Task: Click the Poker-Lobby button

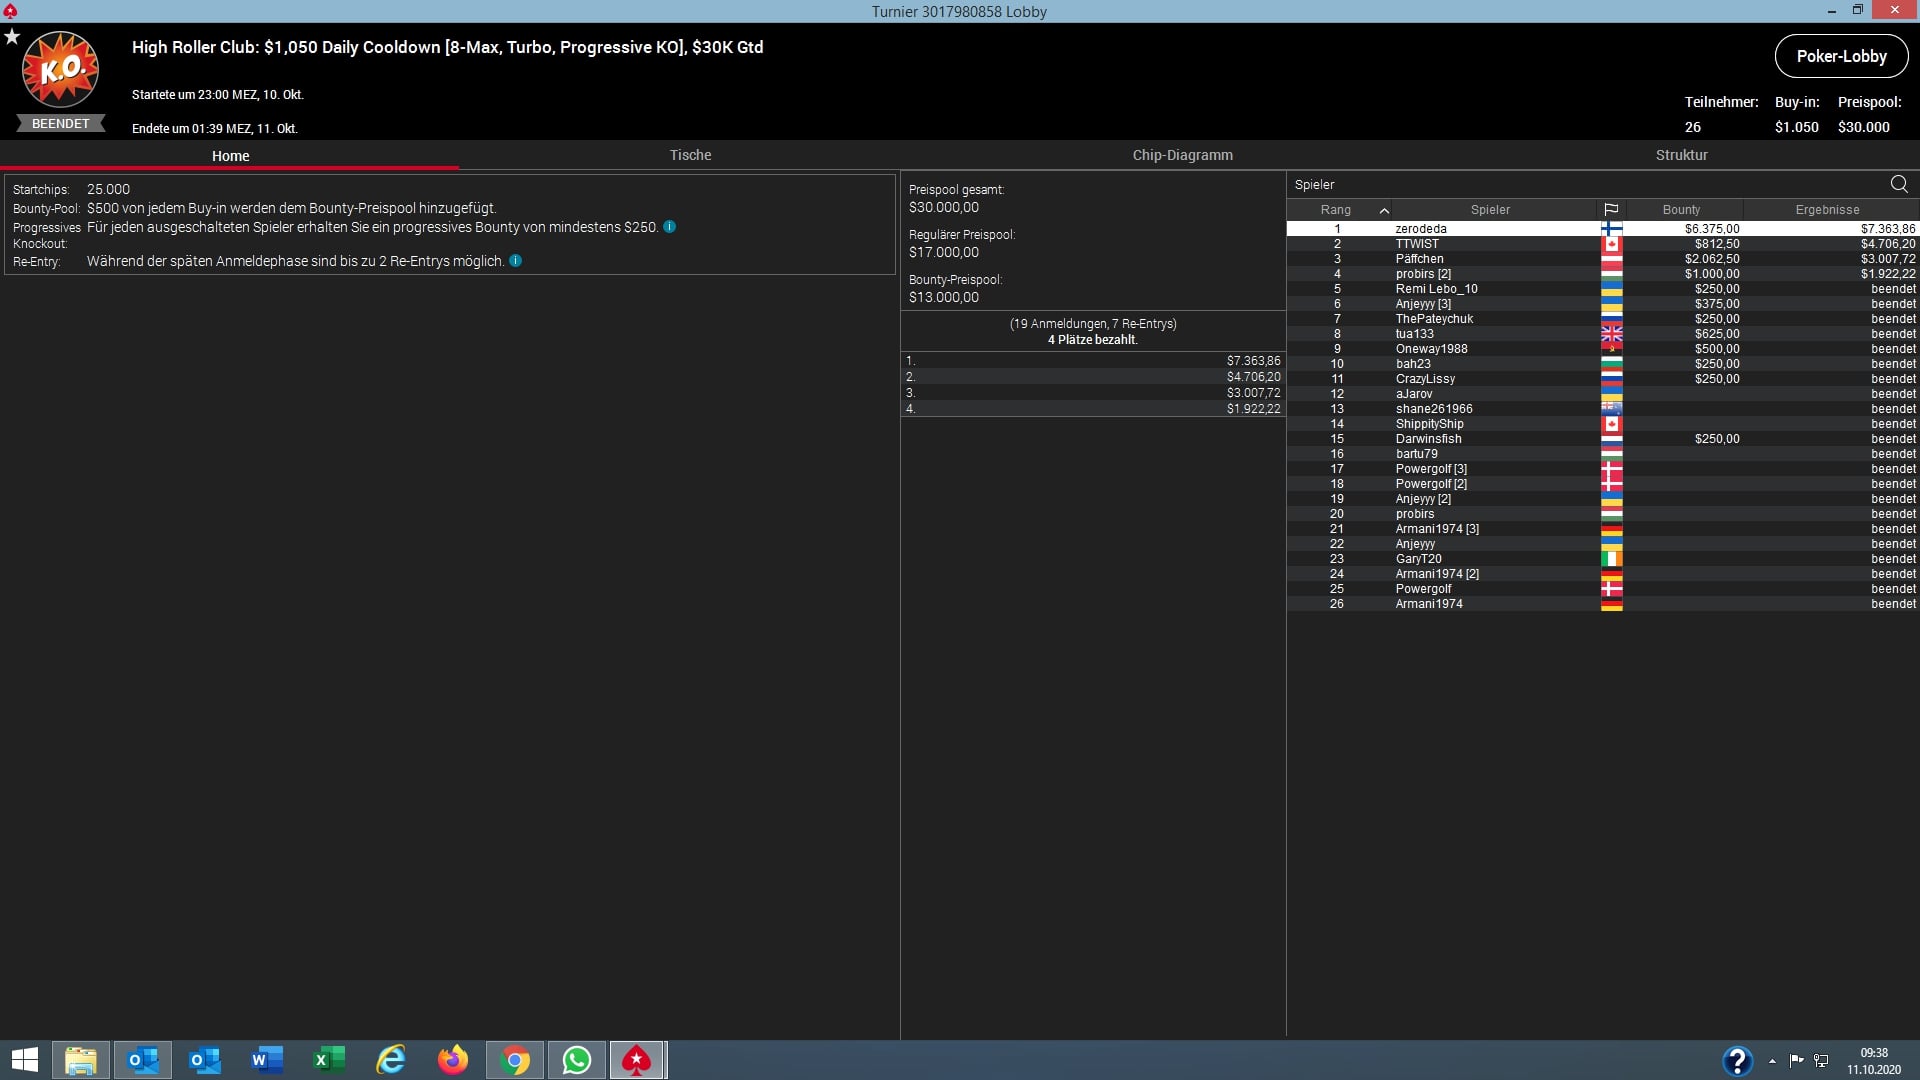Action: [1841, 56]
